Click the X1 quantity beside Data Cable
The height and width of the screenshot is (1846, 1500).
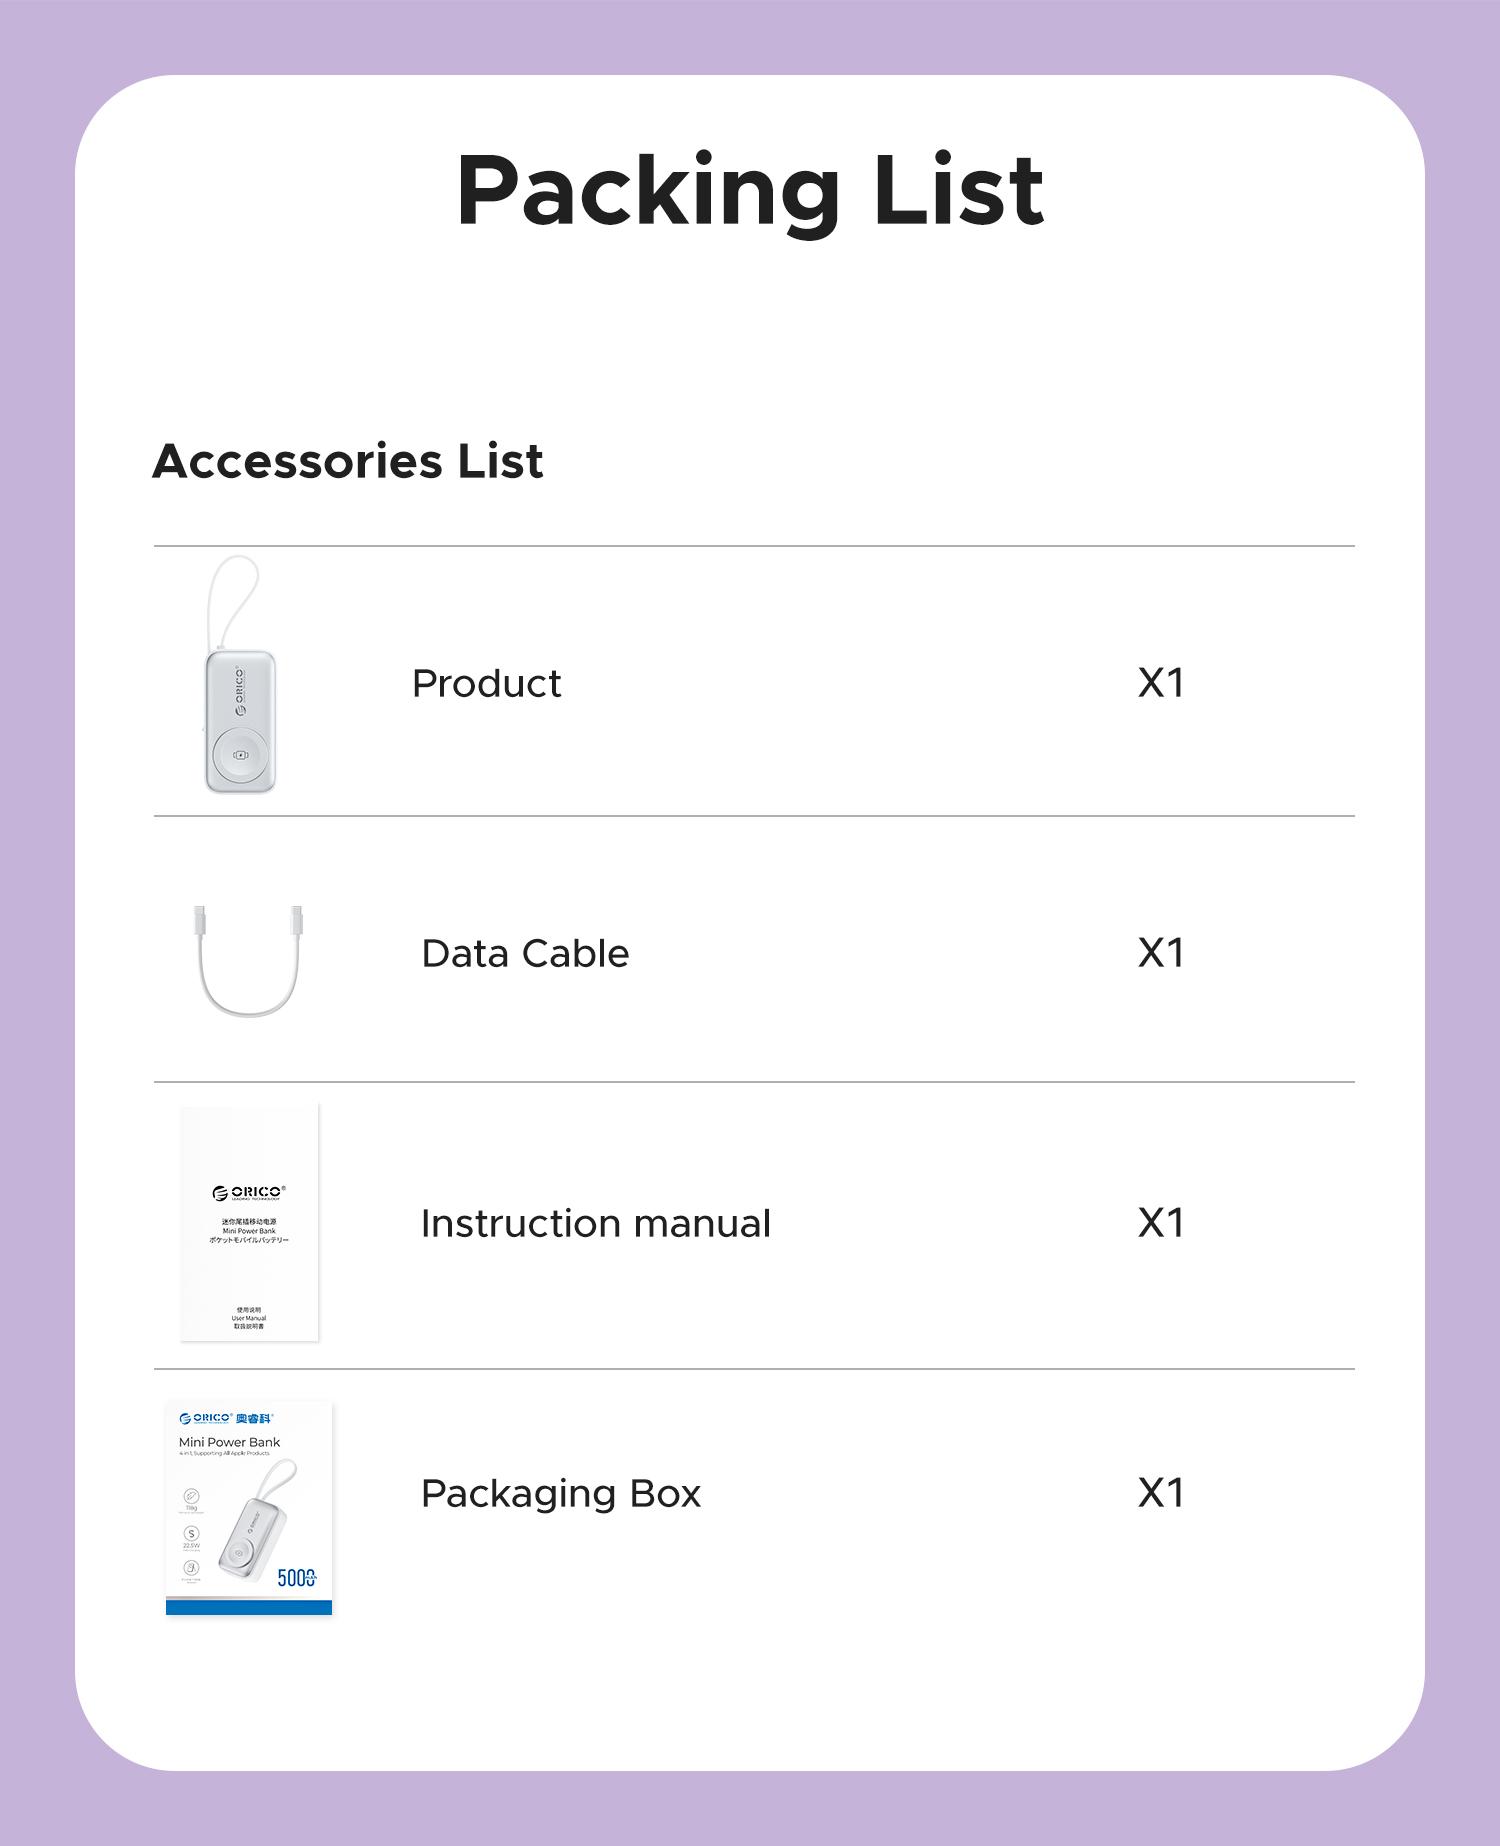1161,953
